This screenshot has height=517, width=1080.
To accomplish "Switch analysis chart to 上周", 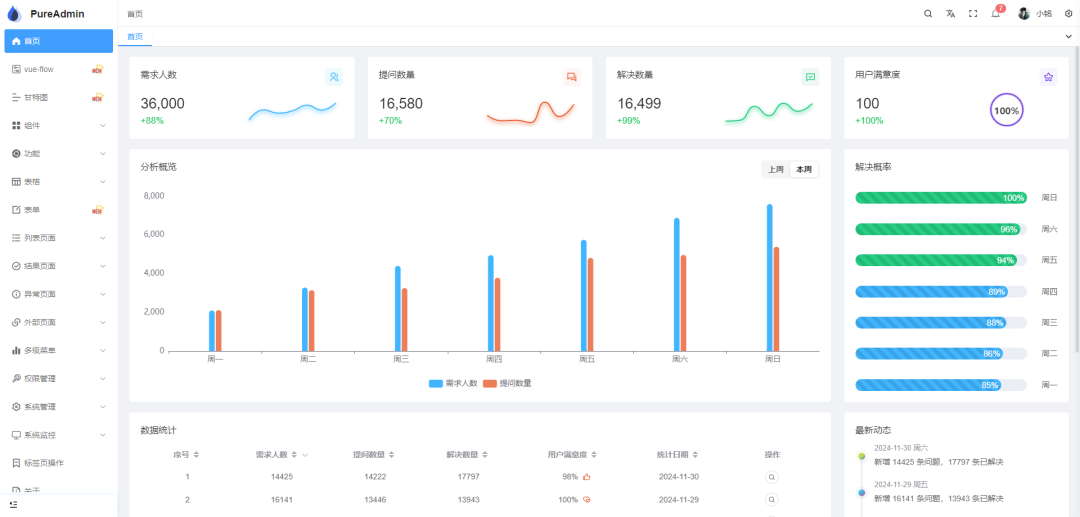I will tap(776, 169).
